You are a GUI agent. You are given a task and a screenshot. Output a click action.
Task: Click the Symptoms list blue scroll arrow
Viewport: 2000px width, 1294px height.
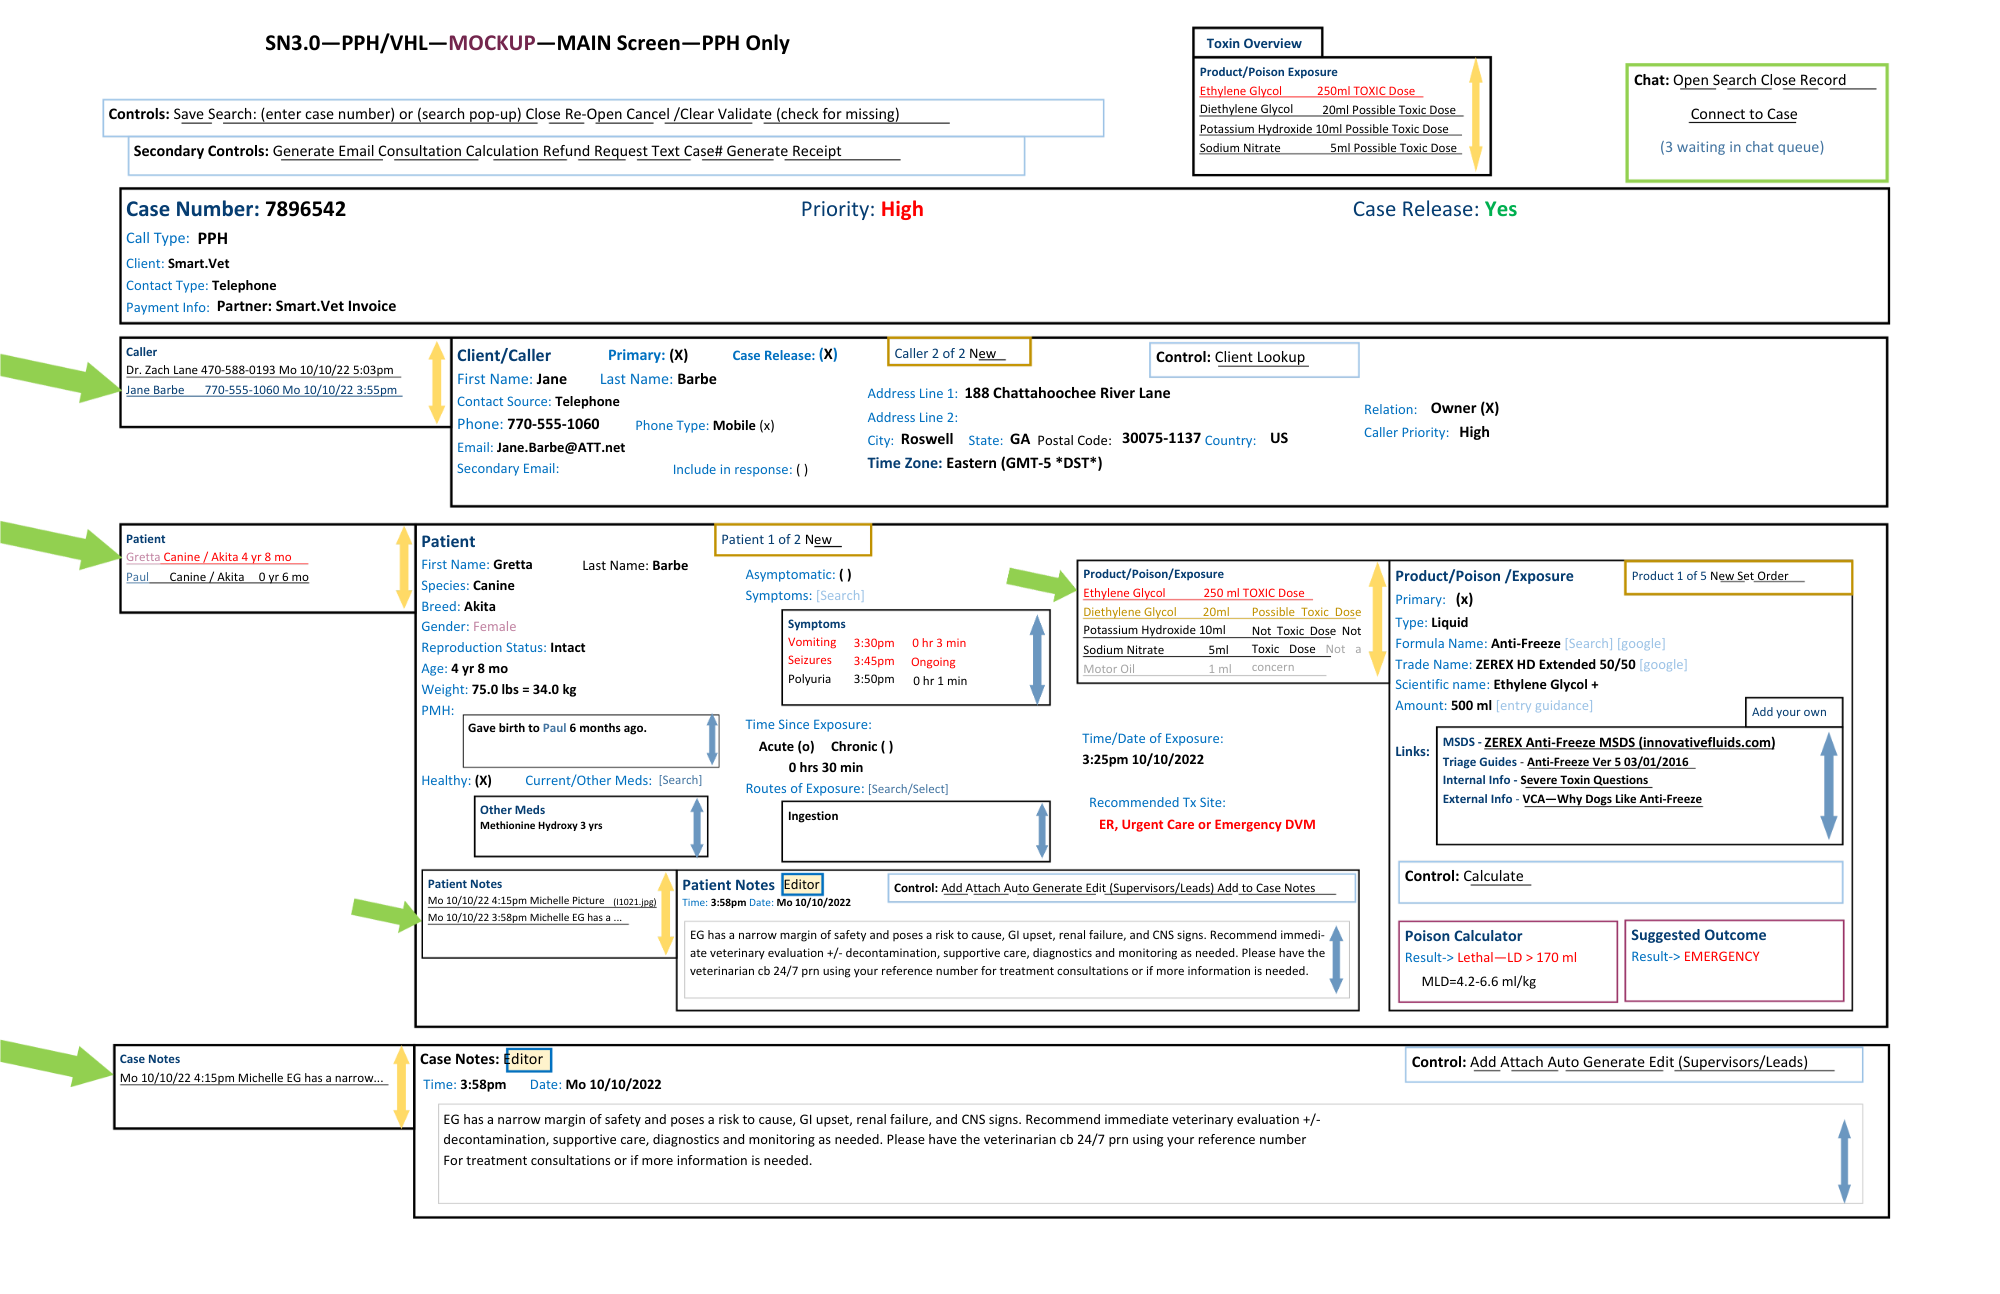pos(1037,659)
